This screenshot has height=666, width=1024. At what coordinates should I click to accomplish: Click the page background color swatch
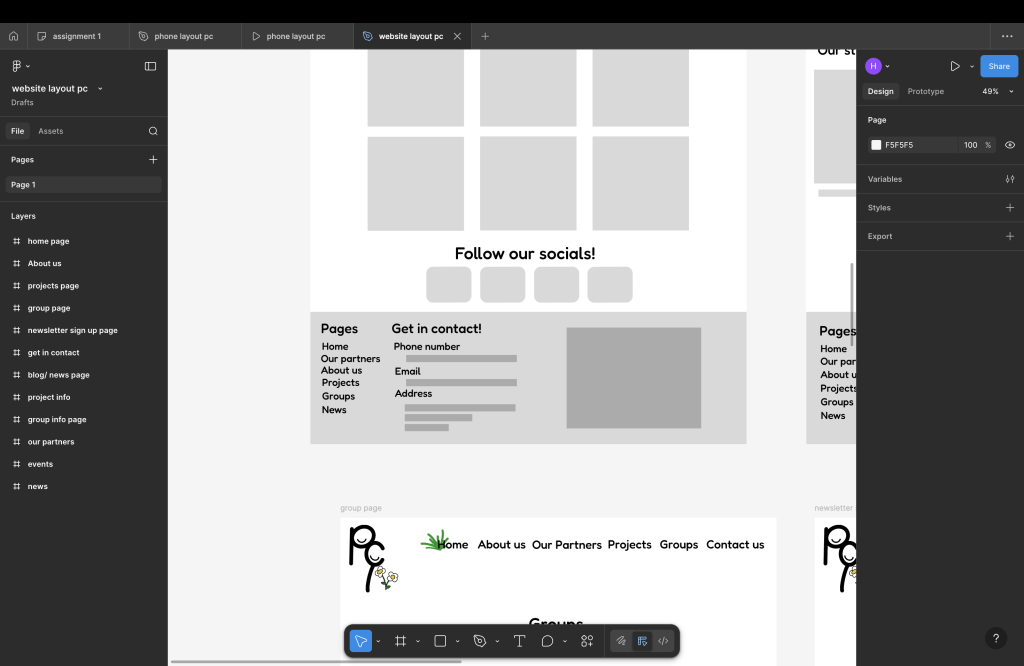(x=876, y=145)
